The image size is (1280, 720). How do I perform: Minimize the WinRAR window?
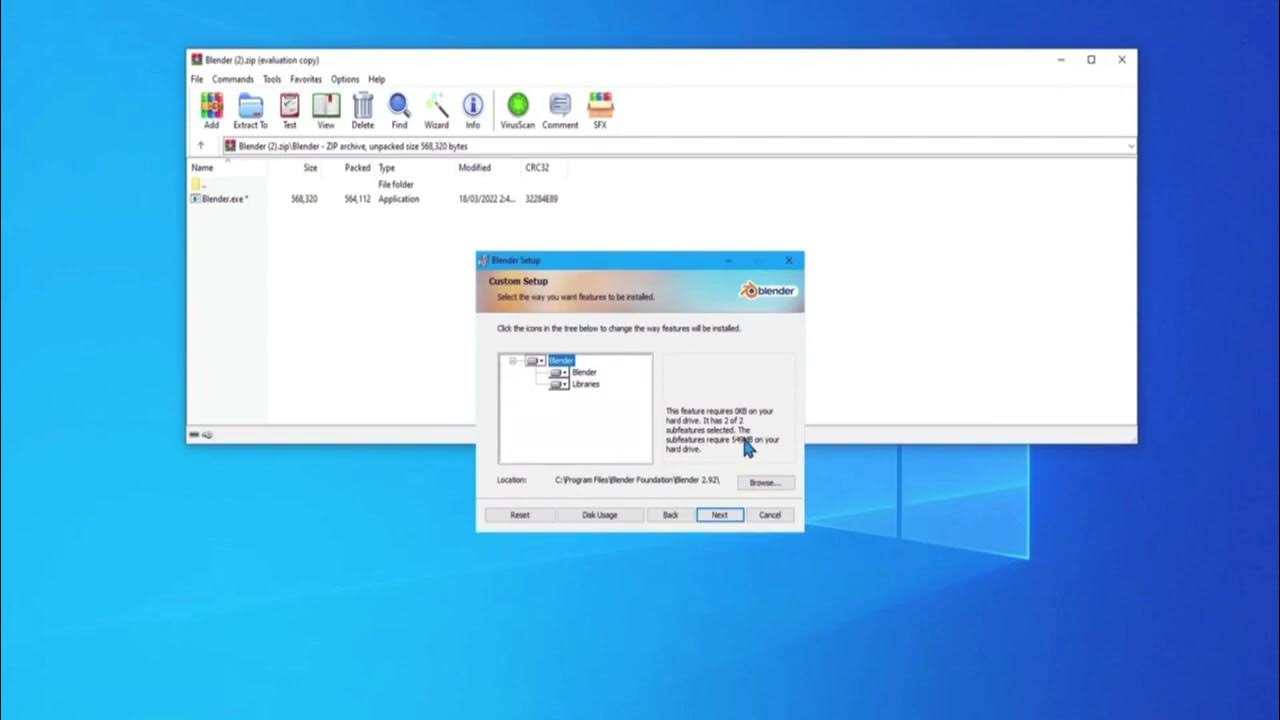point(1061,60)
